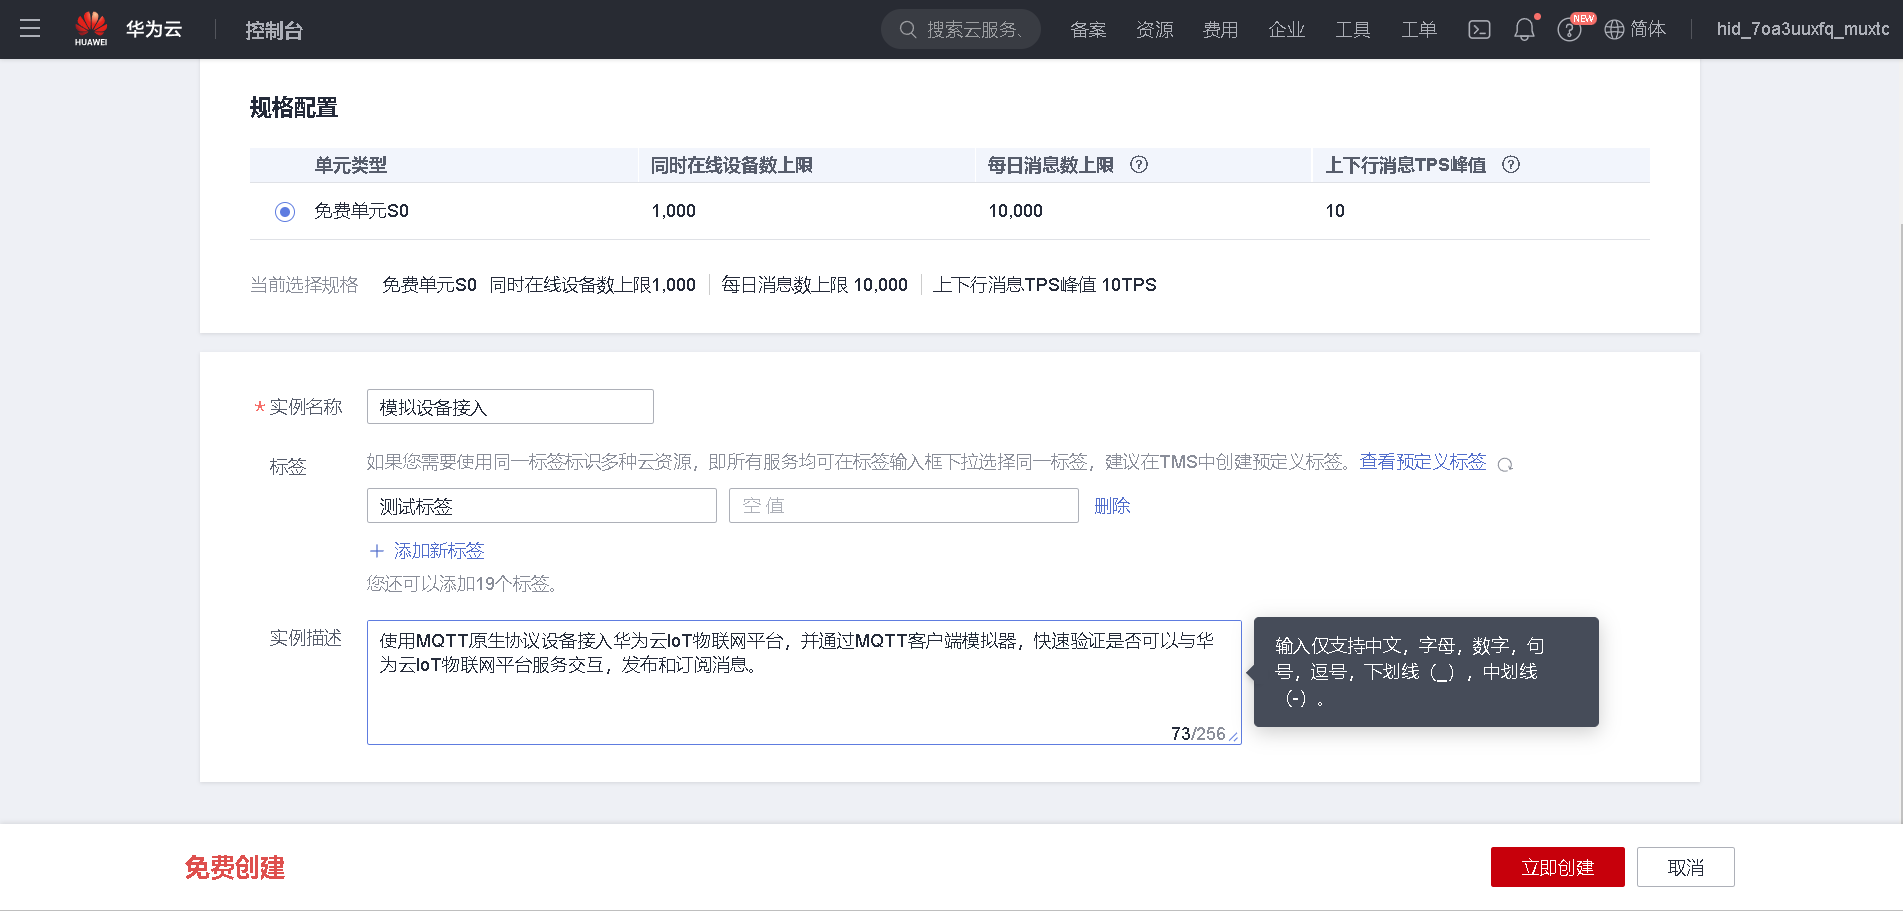Delete the 测试标签 tag via 删除

[1112, 506]
